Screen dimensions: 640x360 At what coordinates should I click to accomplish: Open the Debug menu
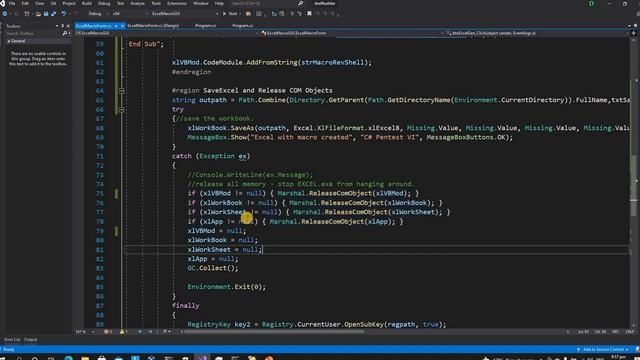point(104,3)
